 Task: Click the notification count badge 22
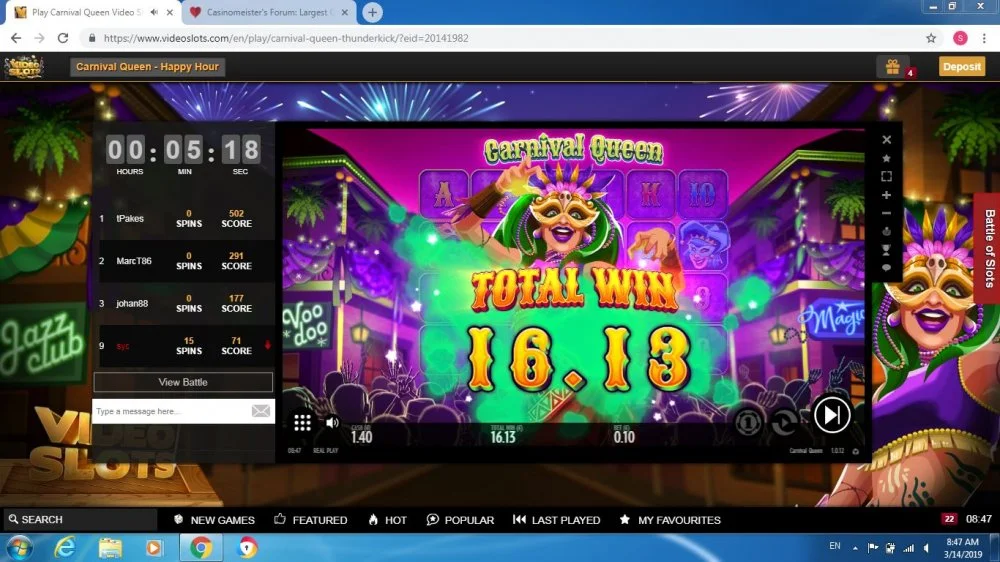pos(949,519)
